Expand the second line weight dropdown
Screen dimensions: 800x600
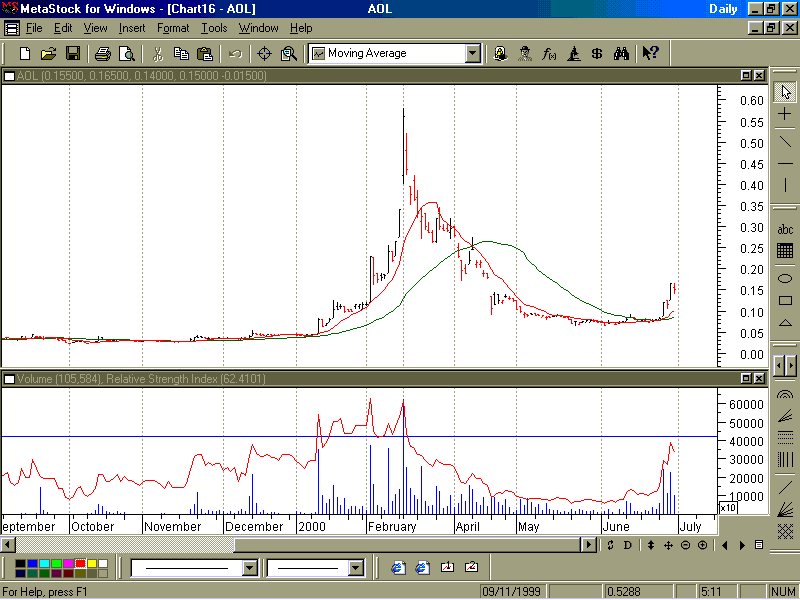pos(356,567)
